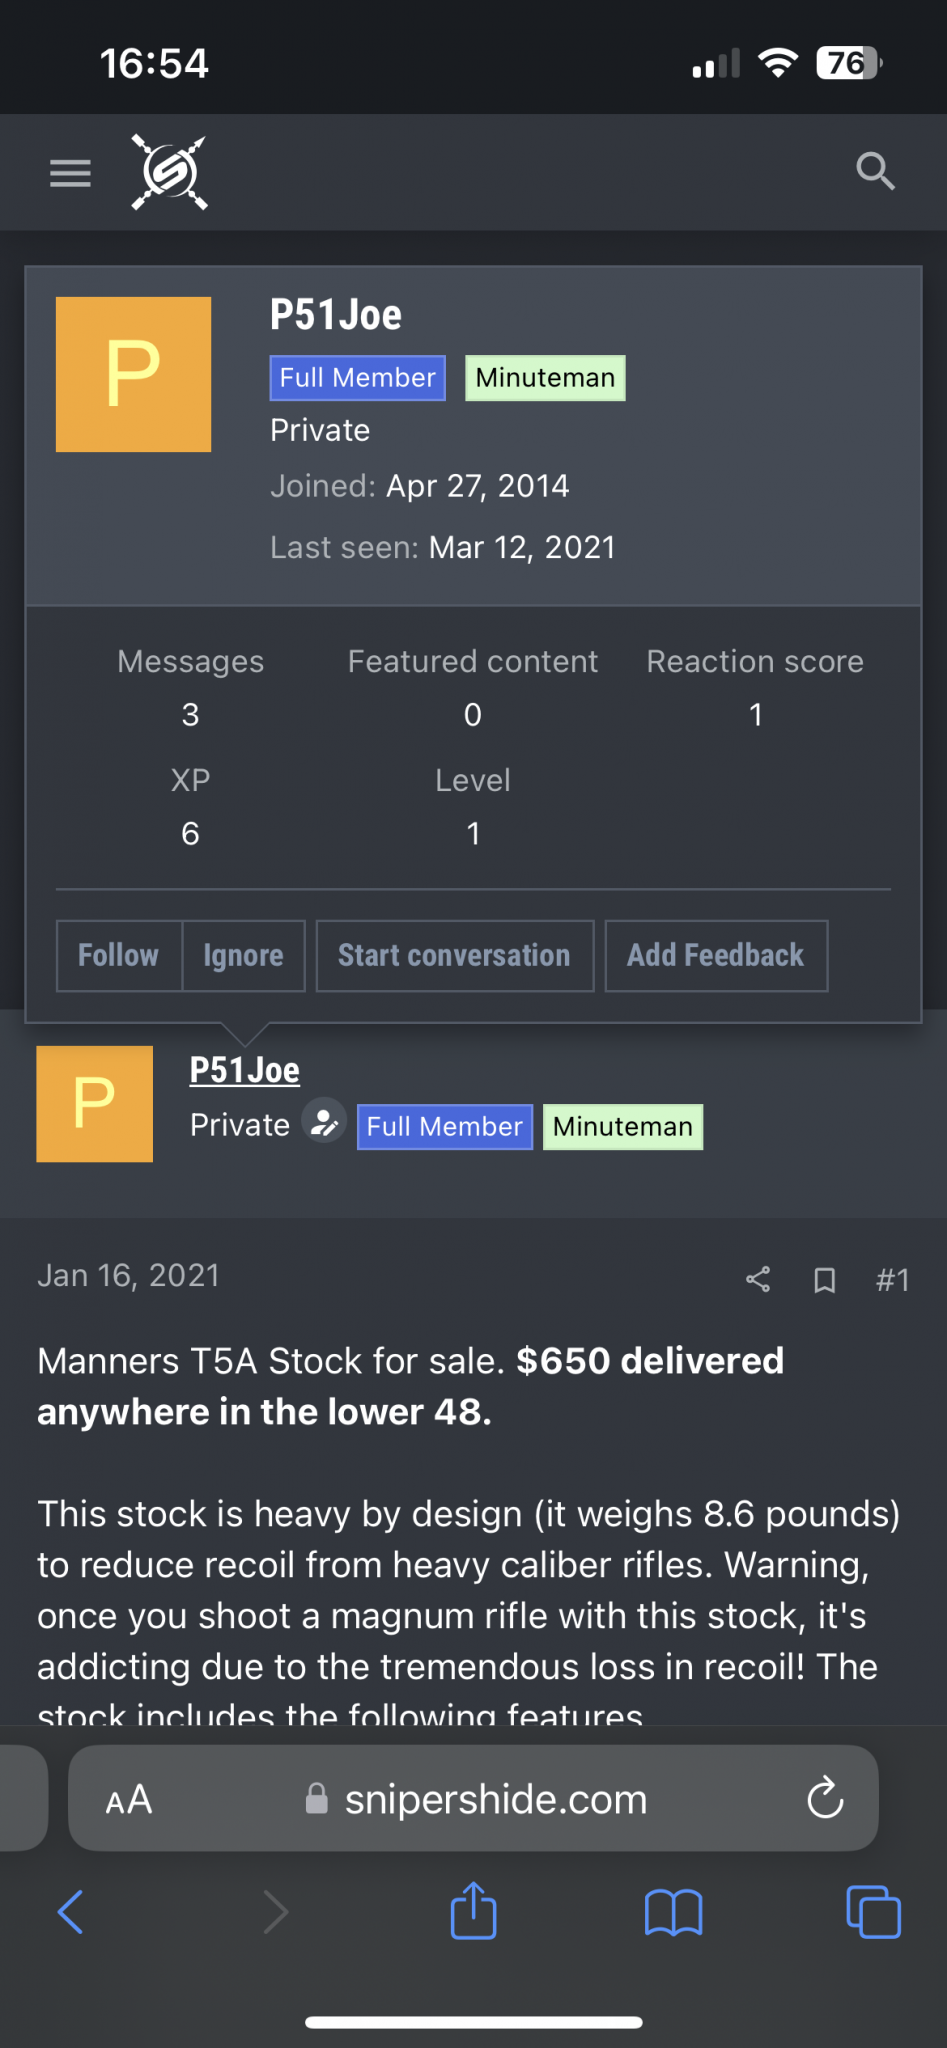This screenshot has width=947, height=2048.
Task: Open Safari share sheet icon
Action: pos(473,1910)
